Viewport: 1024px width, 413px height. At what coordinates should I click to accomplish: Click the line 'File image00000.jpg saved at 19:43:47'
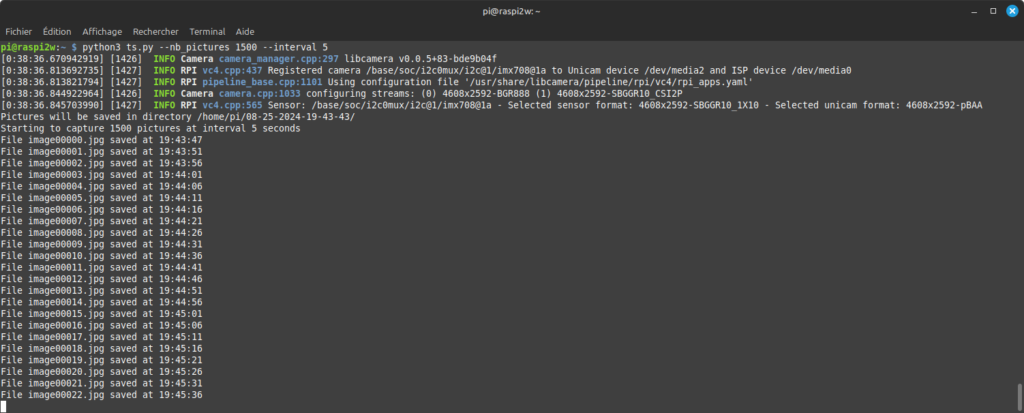click(x=101, y=140)
